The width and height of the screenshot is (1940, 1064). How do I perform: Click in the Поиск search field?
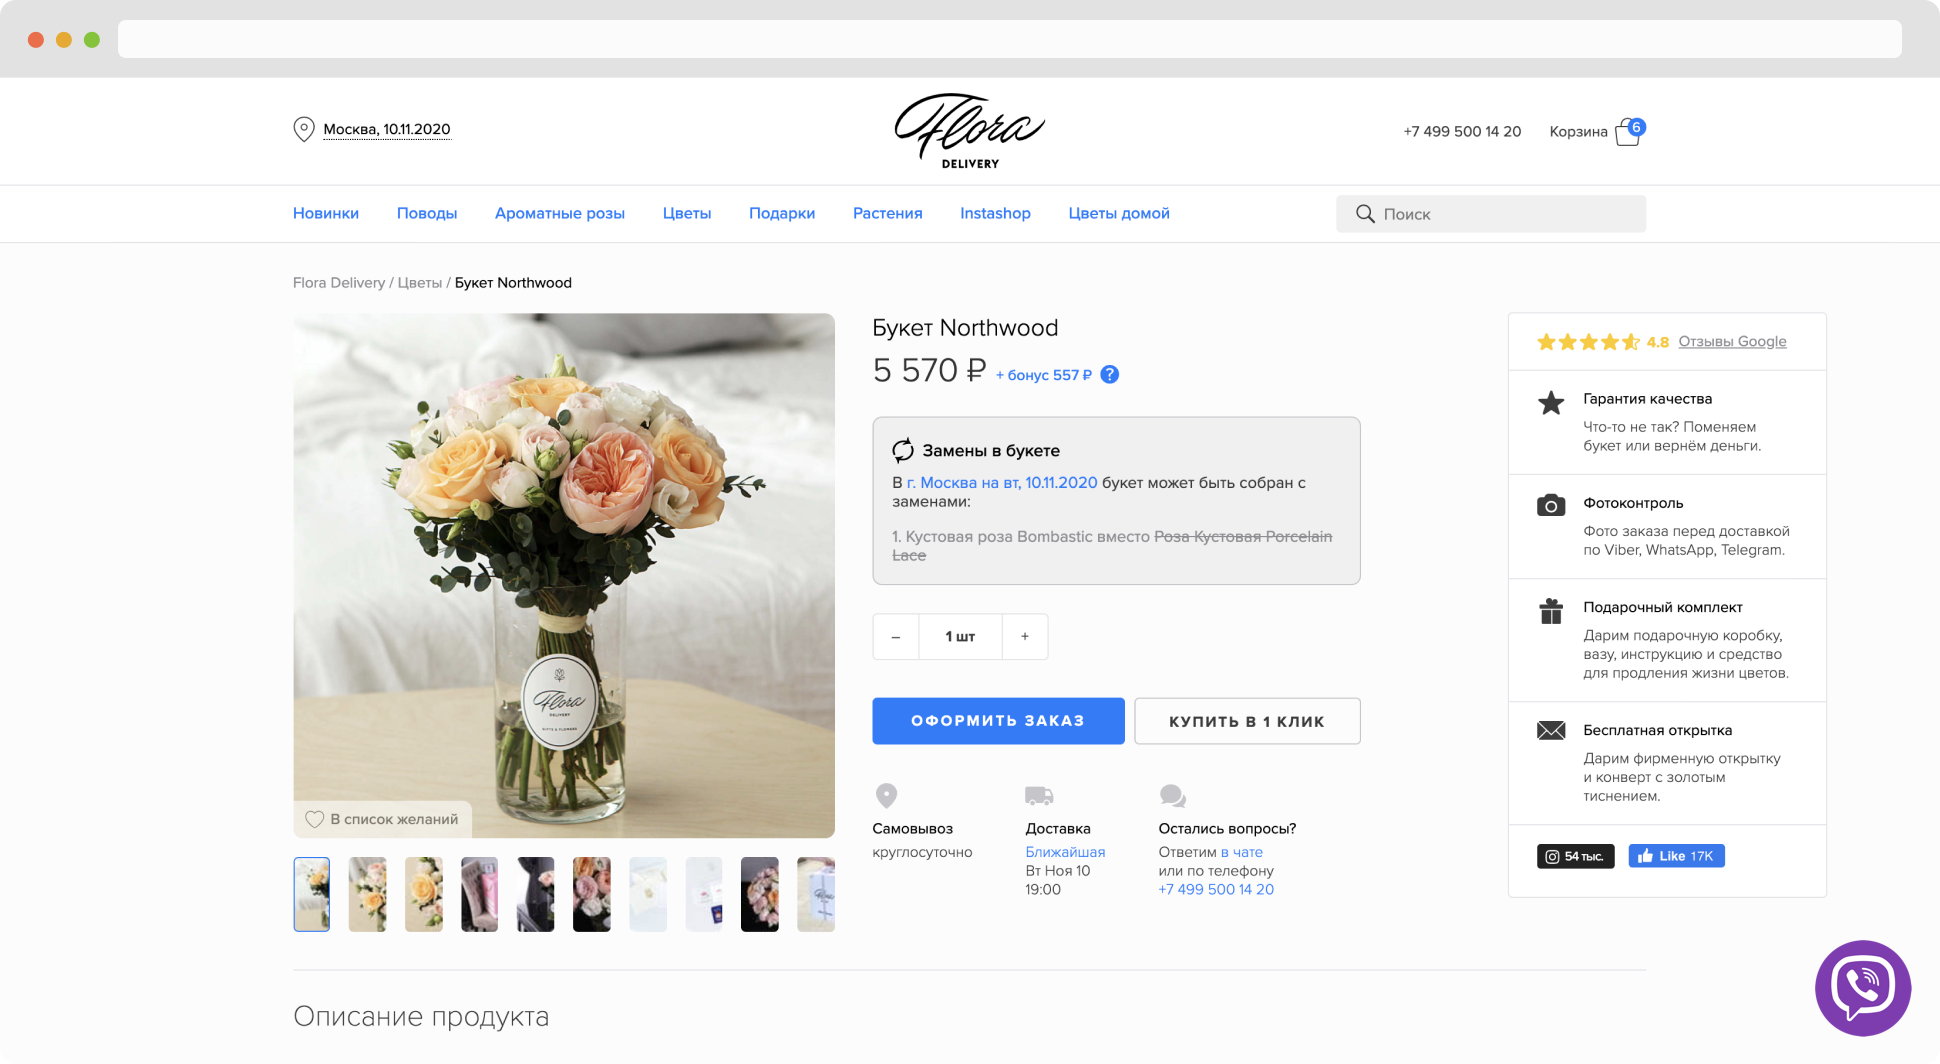coord(1491,214)
